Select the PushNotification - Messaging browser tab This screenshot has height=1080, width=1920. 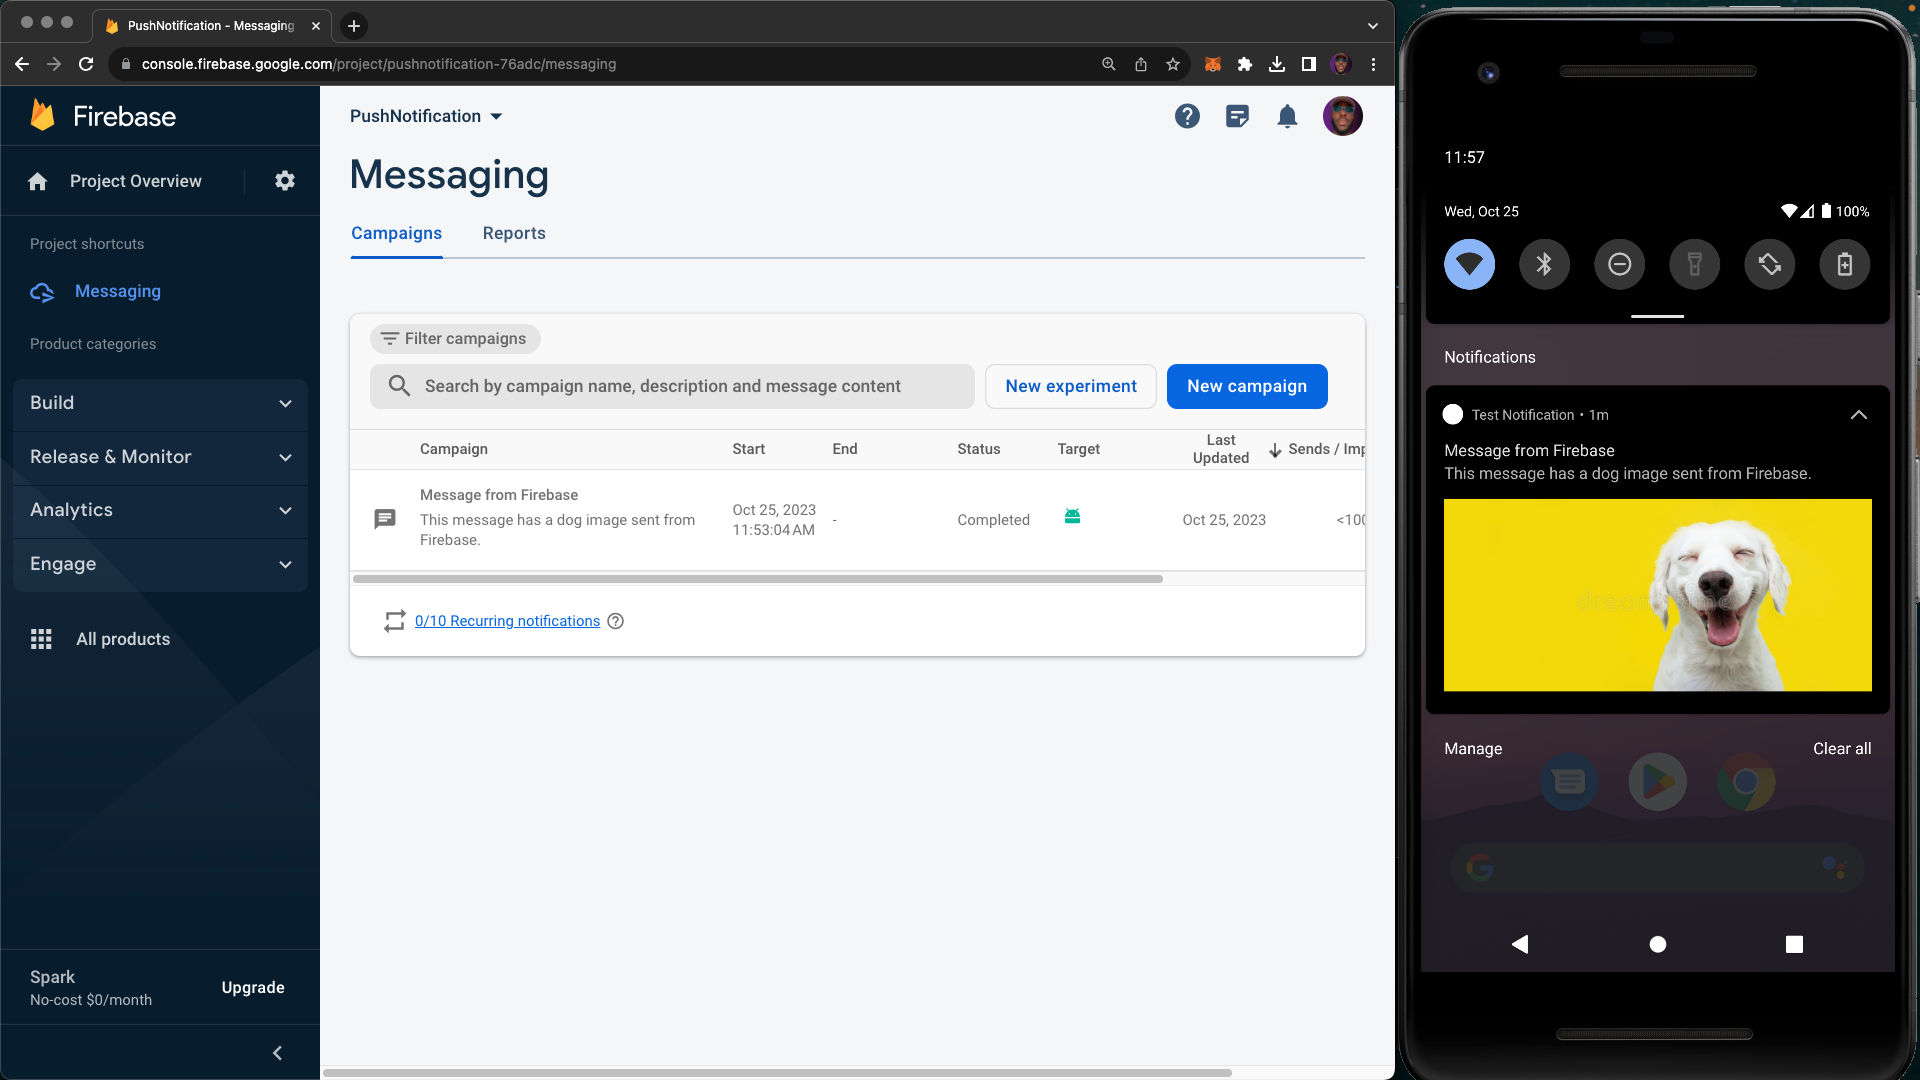click(212, 26)
